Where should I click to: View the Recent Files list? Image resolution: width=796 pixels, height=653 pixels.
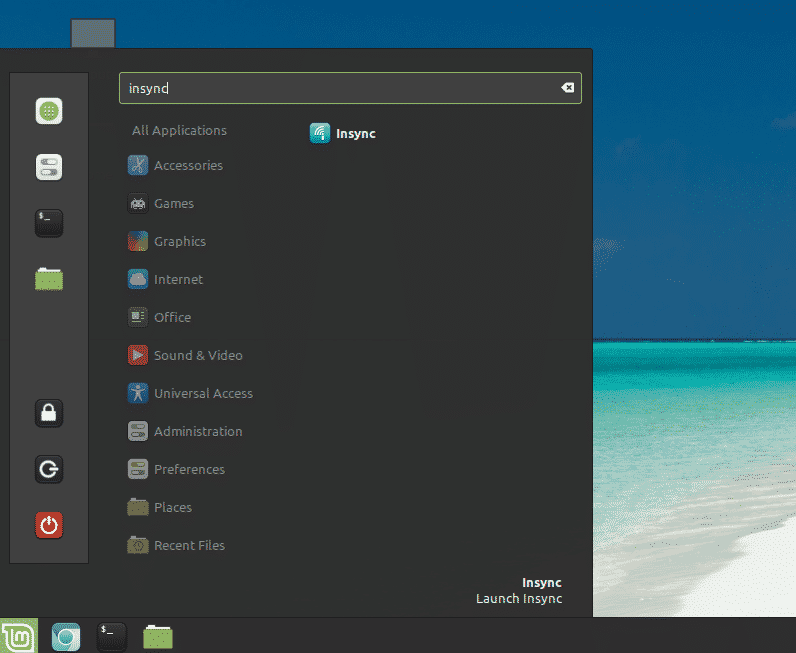188,546
